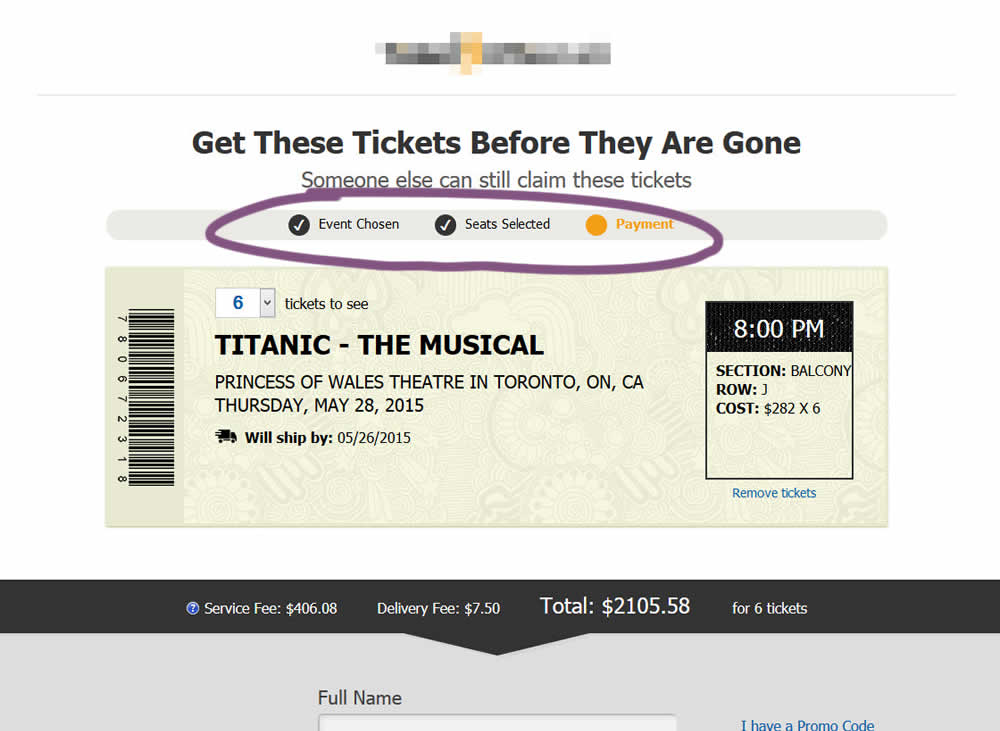Click the Seats Selected checkmark icon
Image resolution: width=1000 pixels, height=731 pixels.
(x=446, y=225)
